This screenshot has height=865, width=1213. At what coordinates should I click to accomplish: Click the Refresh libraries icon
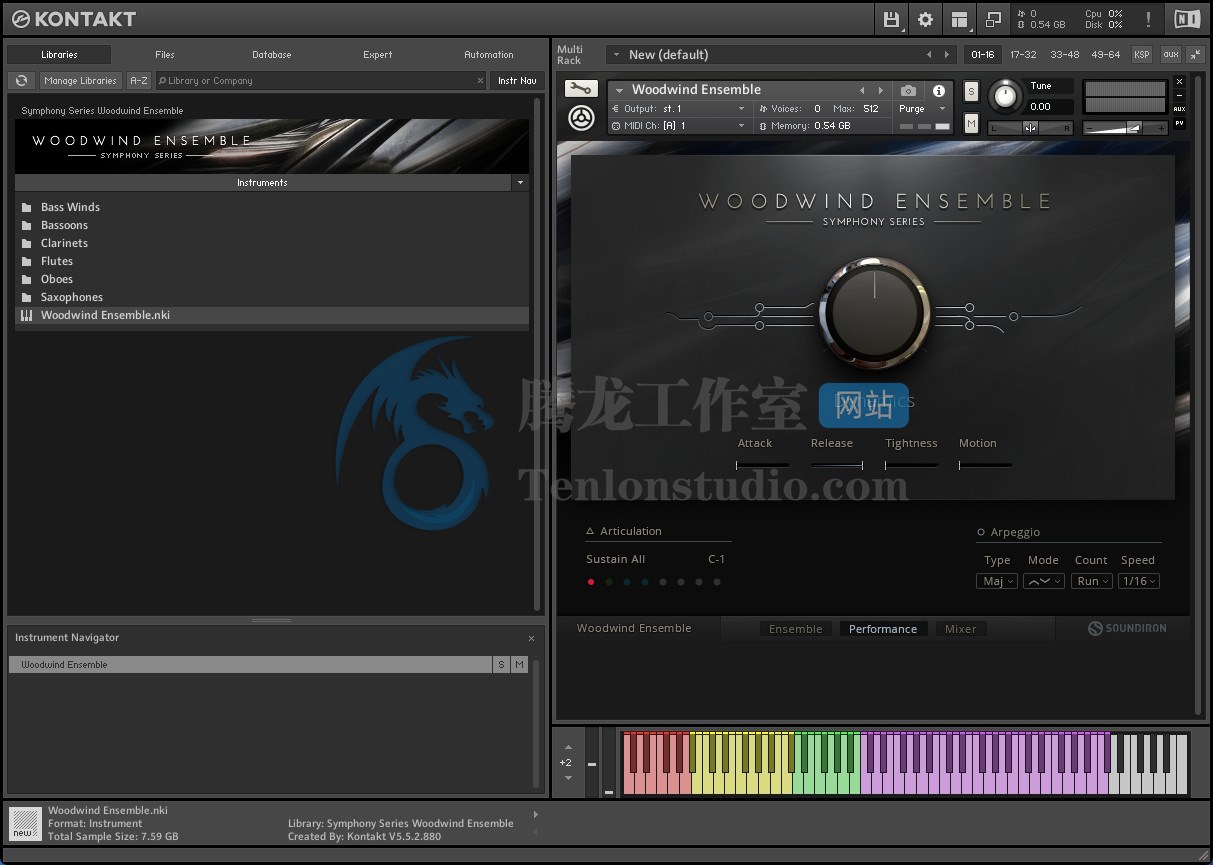tap(21, 81)
